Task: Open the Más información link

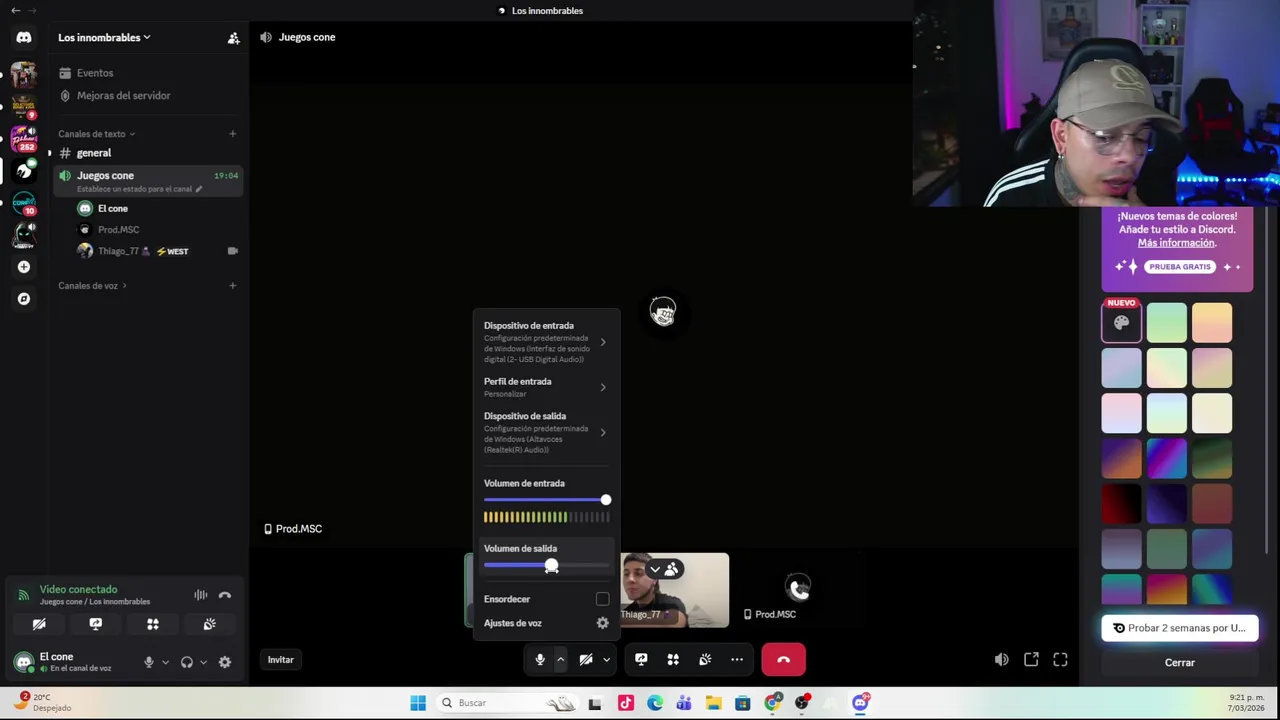Action: tap(1176, 243)
